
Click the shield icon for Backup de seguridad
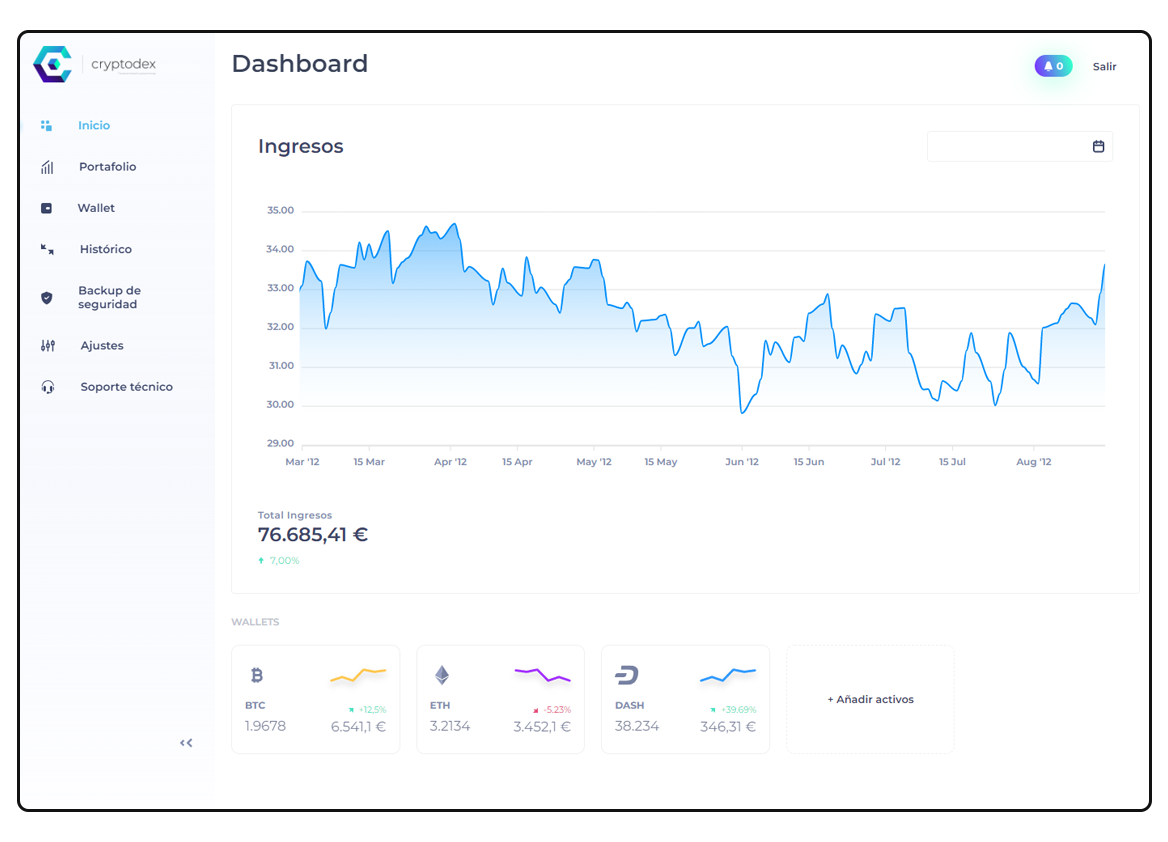pos(47,298)
